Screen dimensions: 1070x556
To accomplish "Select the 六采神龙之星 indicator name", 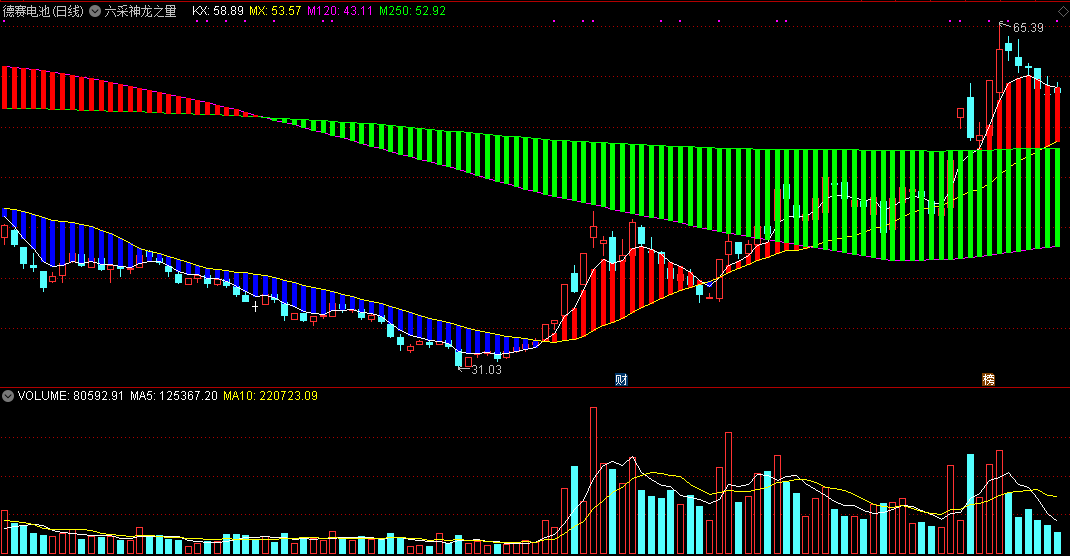I will 140,11.
